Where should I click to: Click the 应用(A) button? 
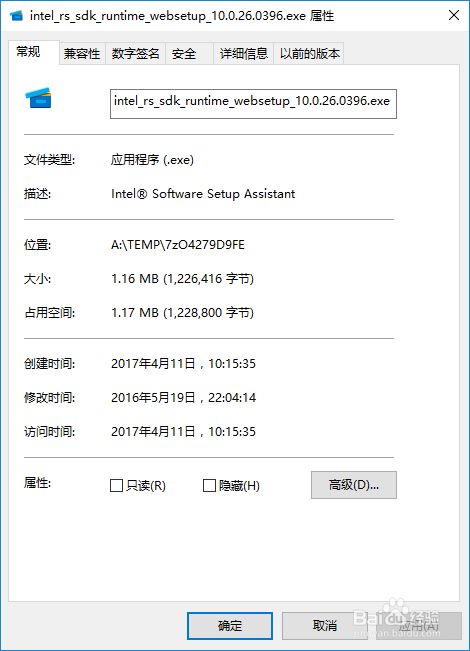419,626
